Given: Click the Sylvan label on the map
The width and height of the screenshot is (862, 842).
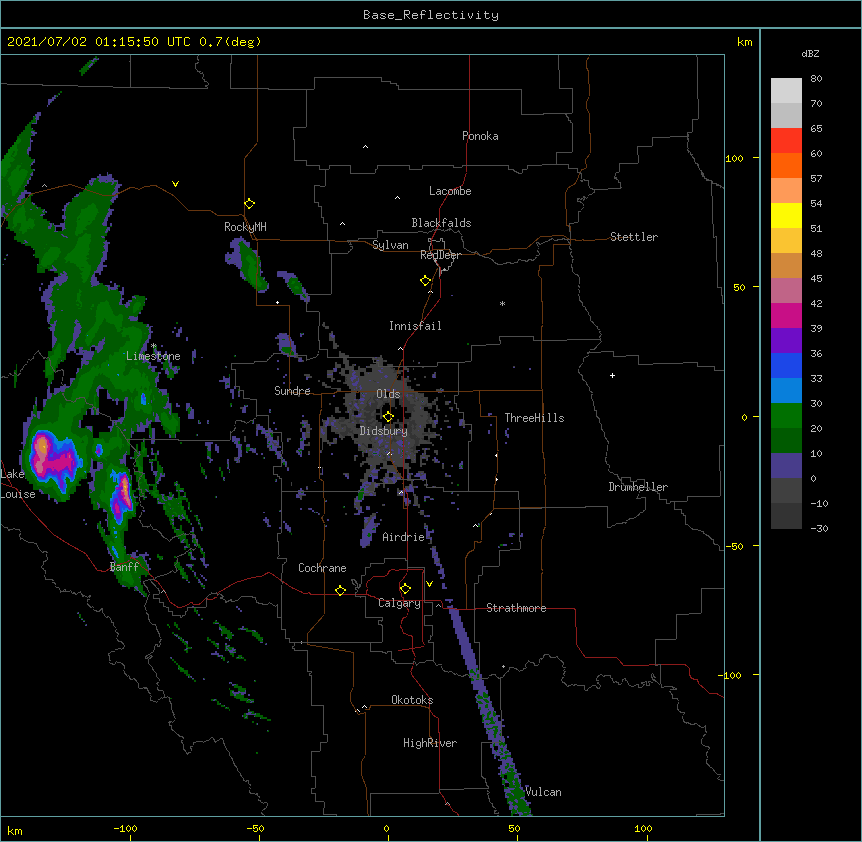Looking at the screenshot, I should (x=390, y=245).
